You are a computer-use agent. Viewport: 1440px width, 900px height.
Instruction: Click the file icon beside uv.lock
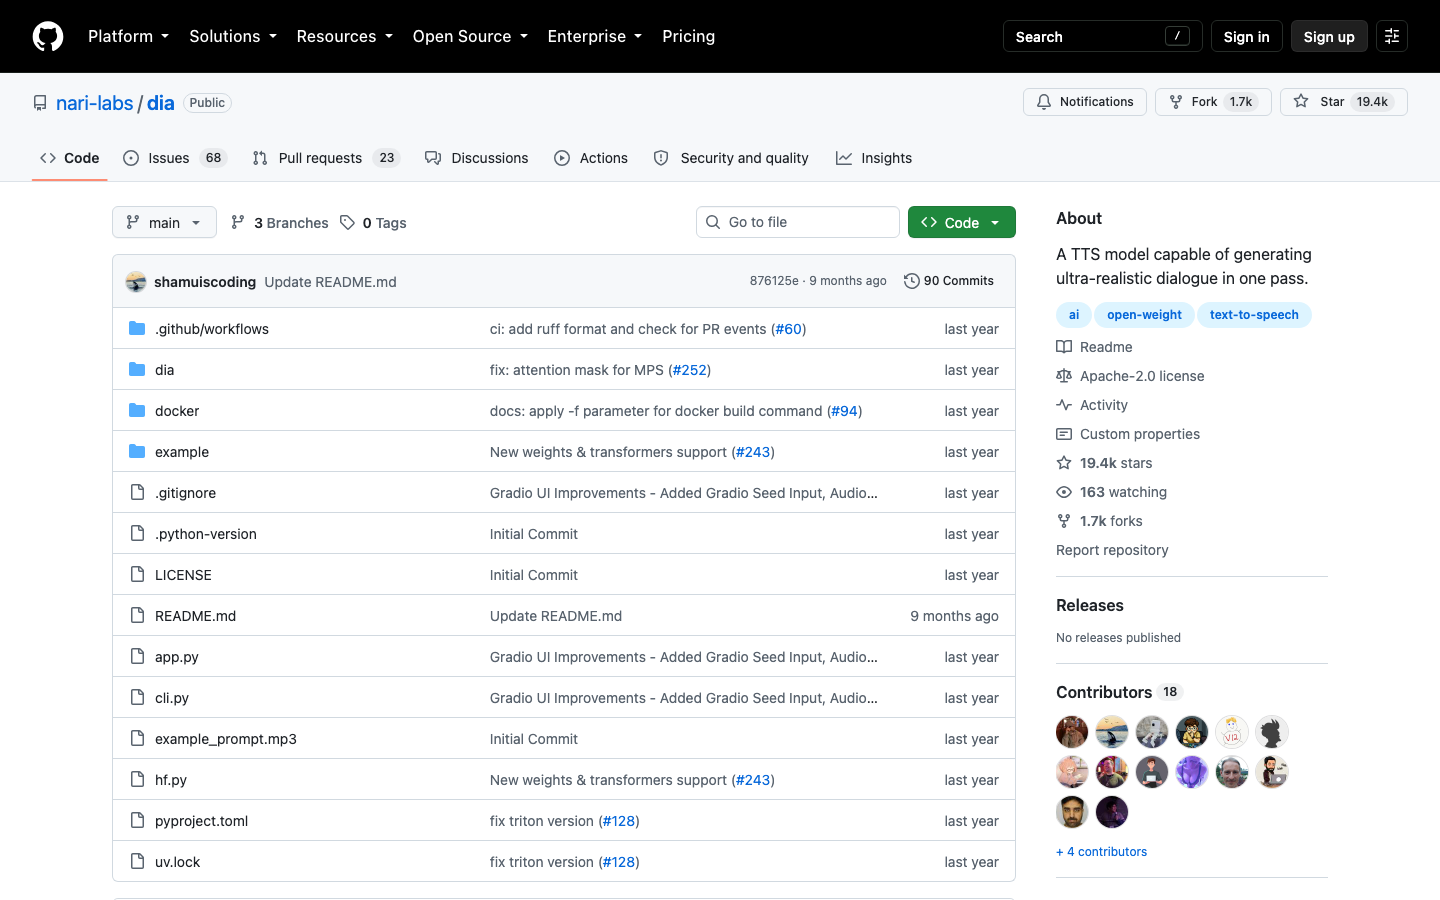(x=137, y=862)
